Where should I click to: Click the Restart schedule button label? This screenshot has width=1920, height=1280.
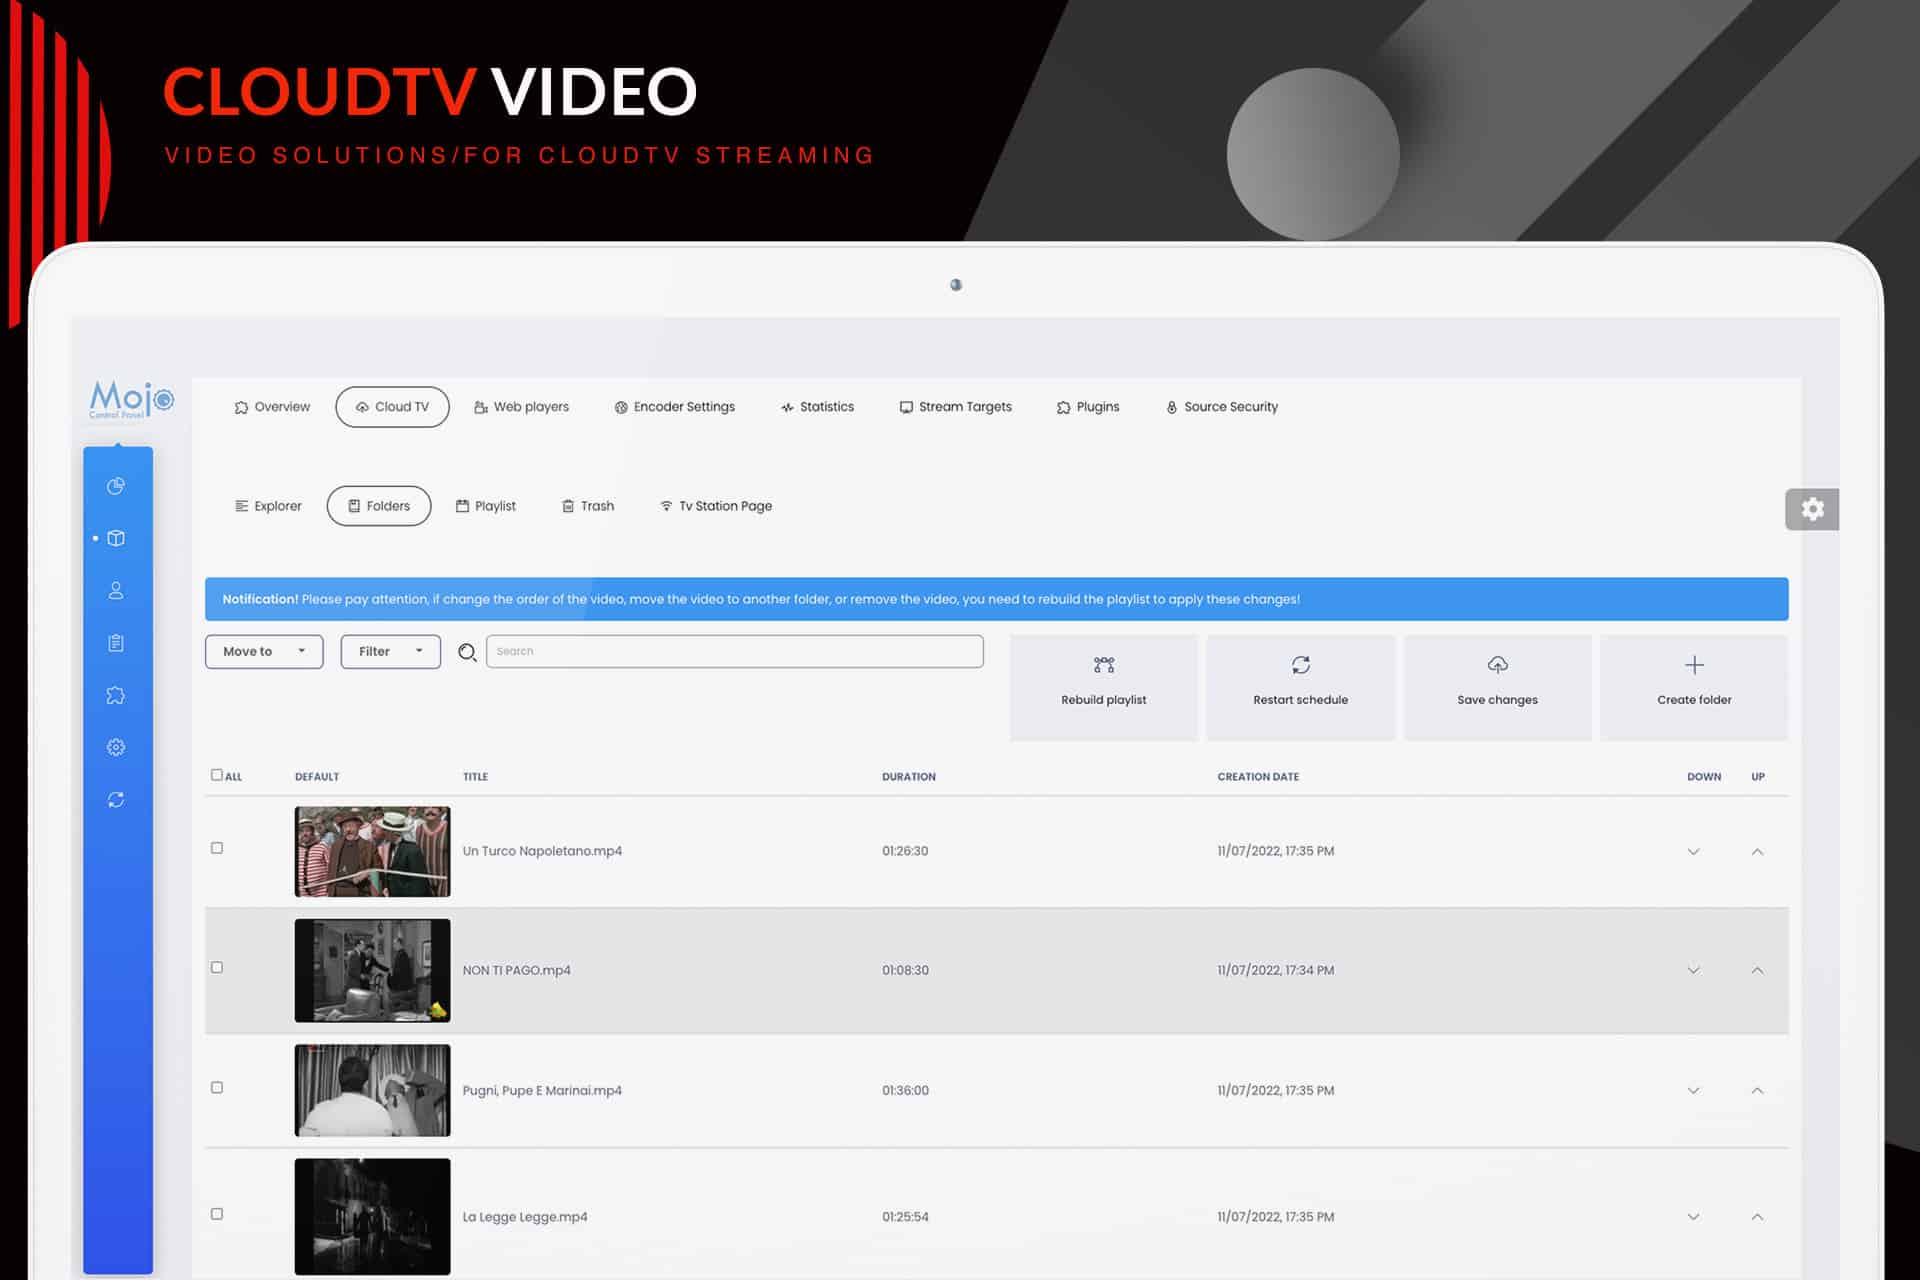click(1300, 700)
